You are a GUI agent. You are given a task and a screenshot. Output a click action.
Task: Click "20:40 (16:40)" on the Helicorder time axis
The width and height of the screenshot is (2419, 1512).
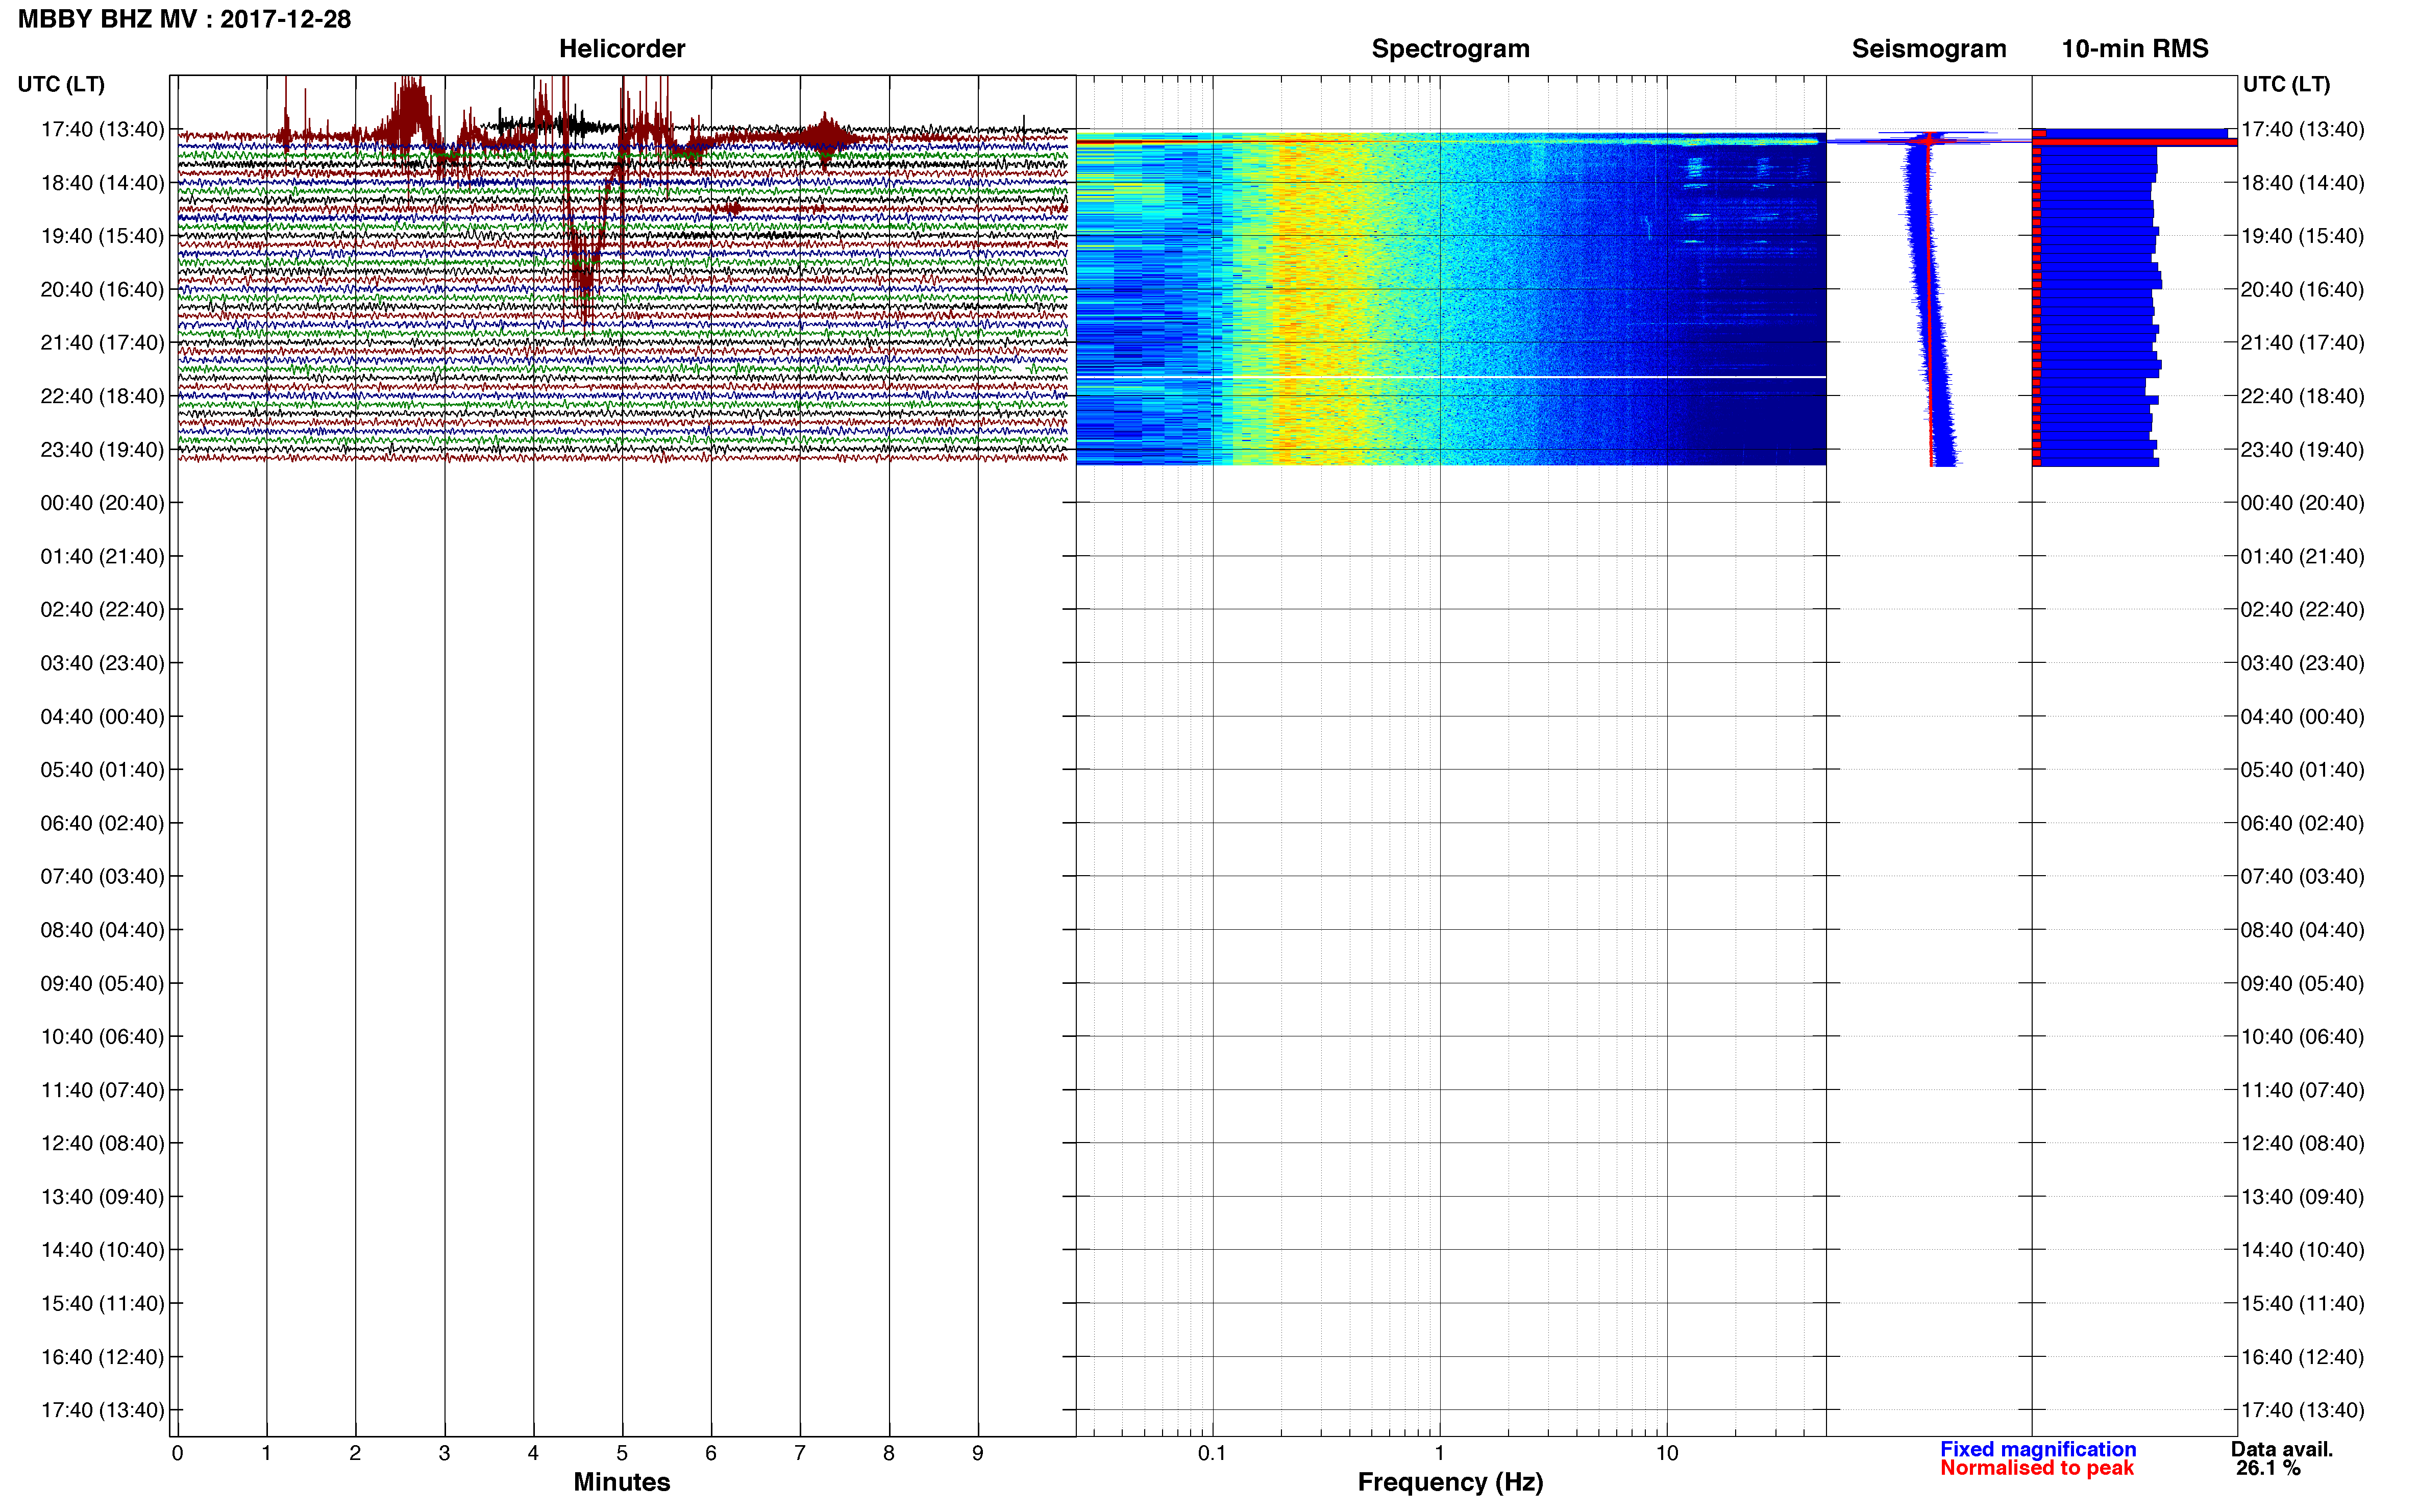[102, 289]
